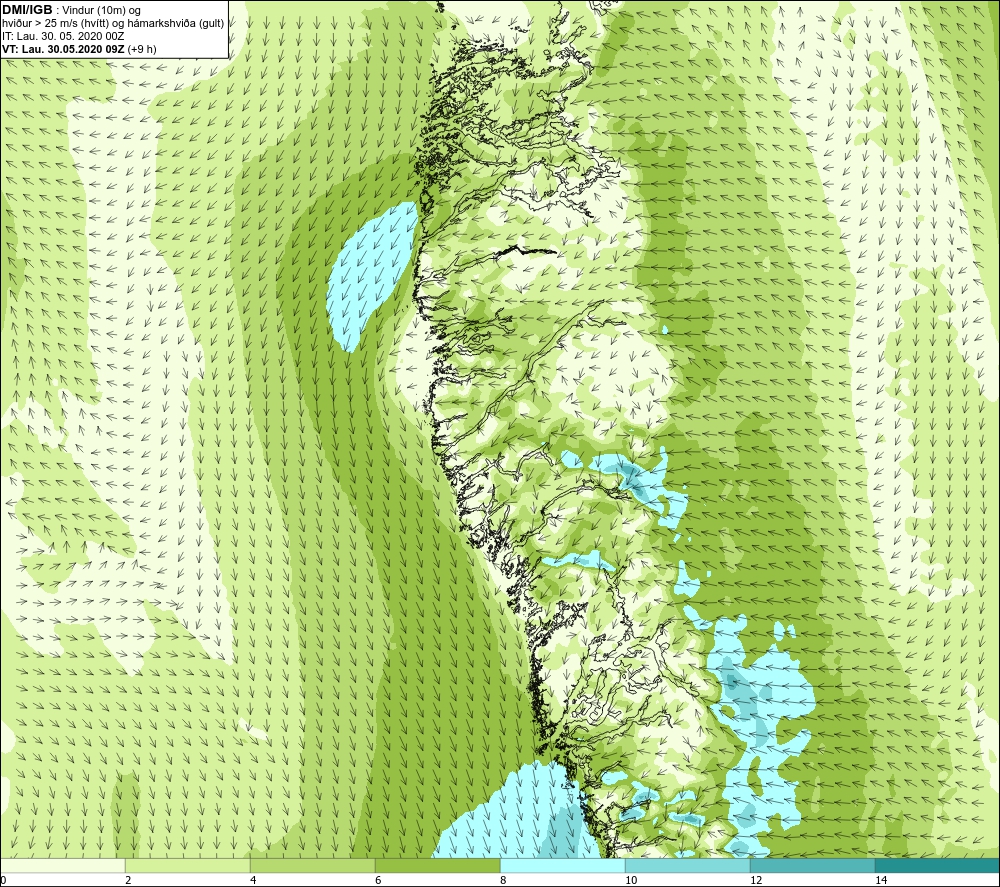Click the 'DMI/IGB' title text
1000x887 pixels.
[x=27, y=10]
